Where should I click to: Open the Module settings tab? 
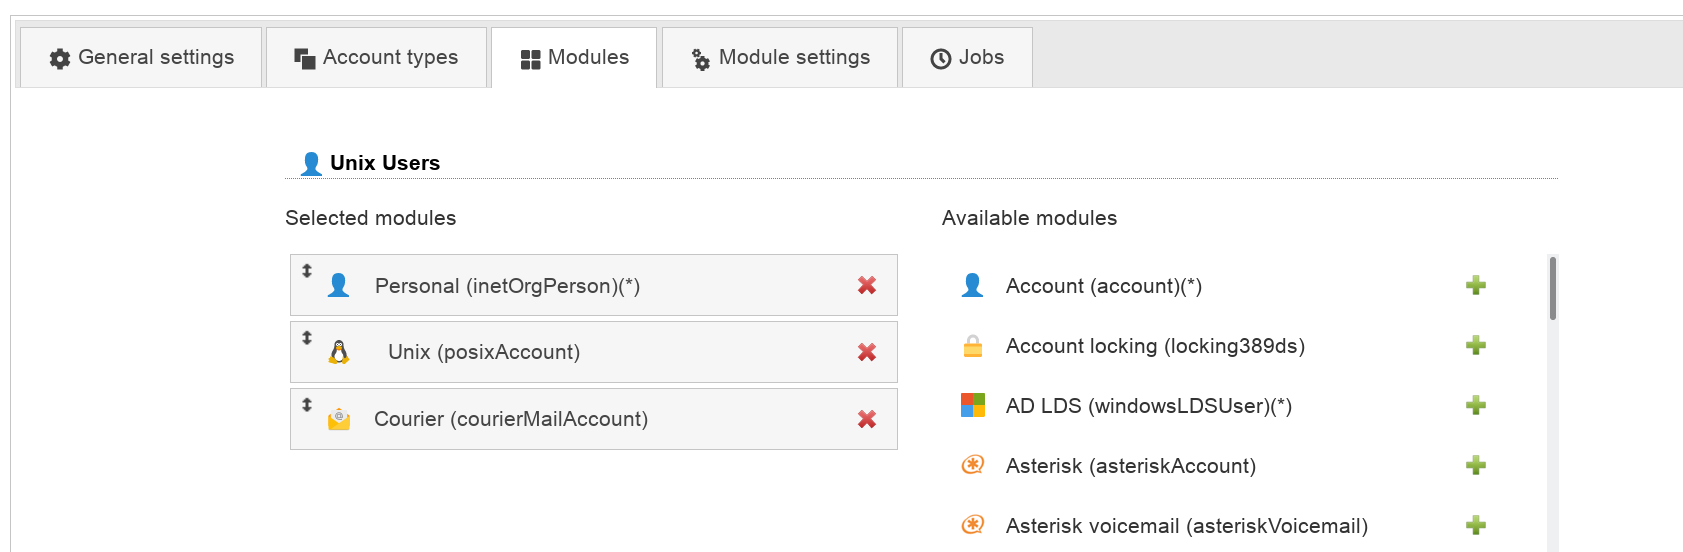(x=780, y=58)
